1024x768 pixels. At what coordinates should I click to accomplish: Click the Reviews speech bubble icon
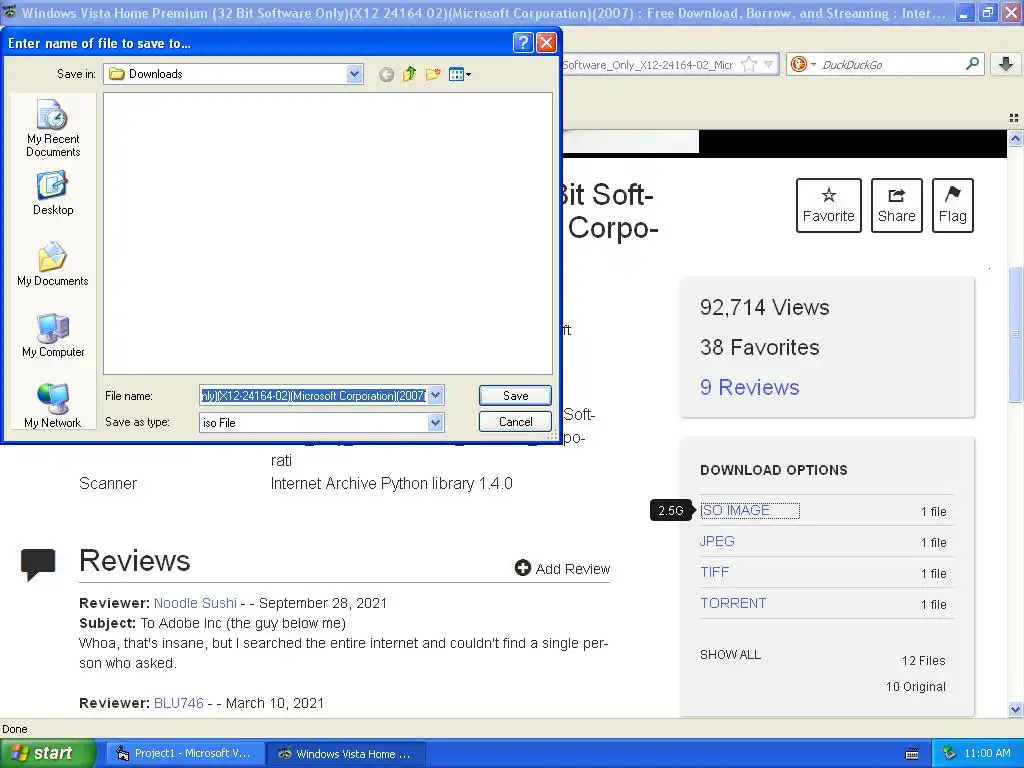tap(38, 565)
